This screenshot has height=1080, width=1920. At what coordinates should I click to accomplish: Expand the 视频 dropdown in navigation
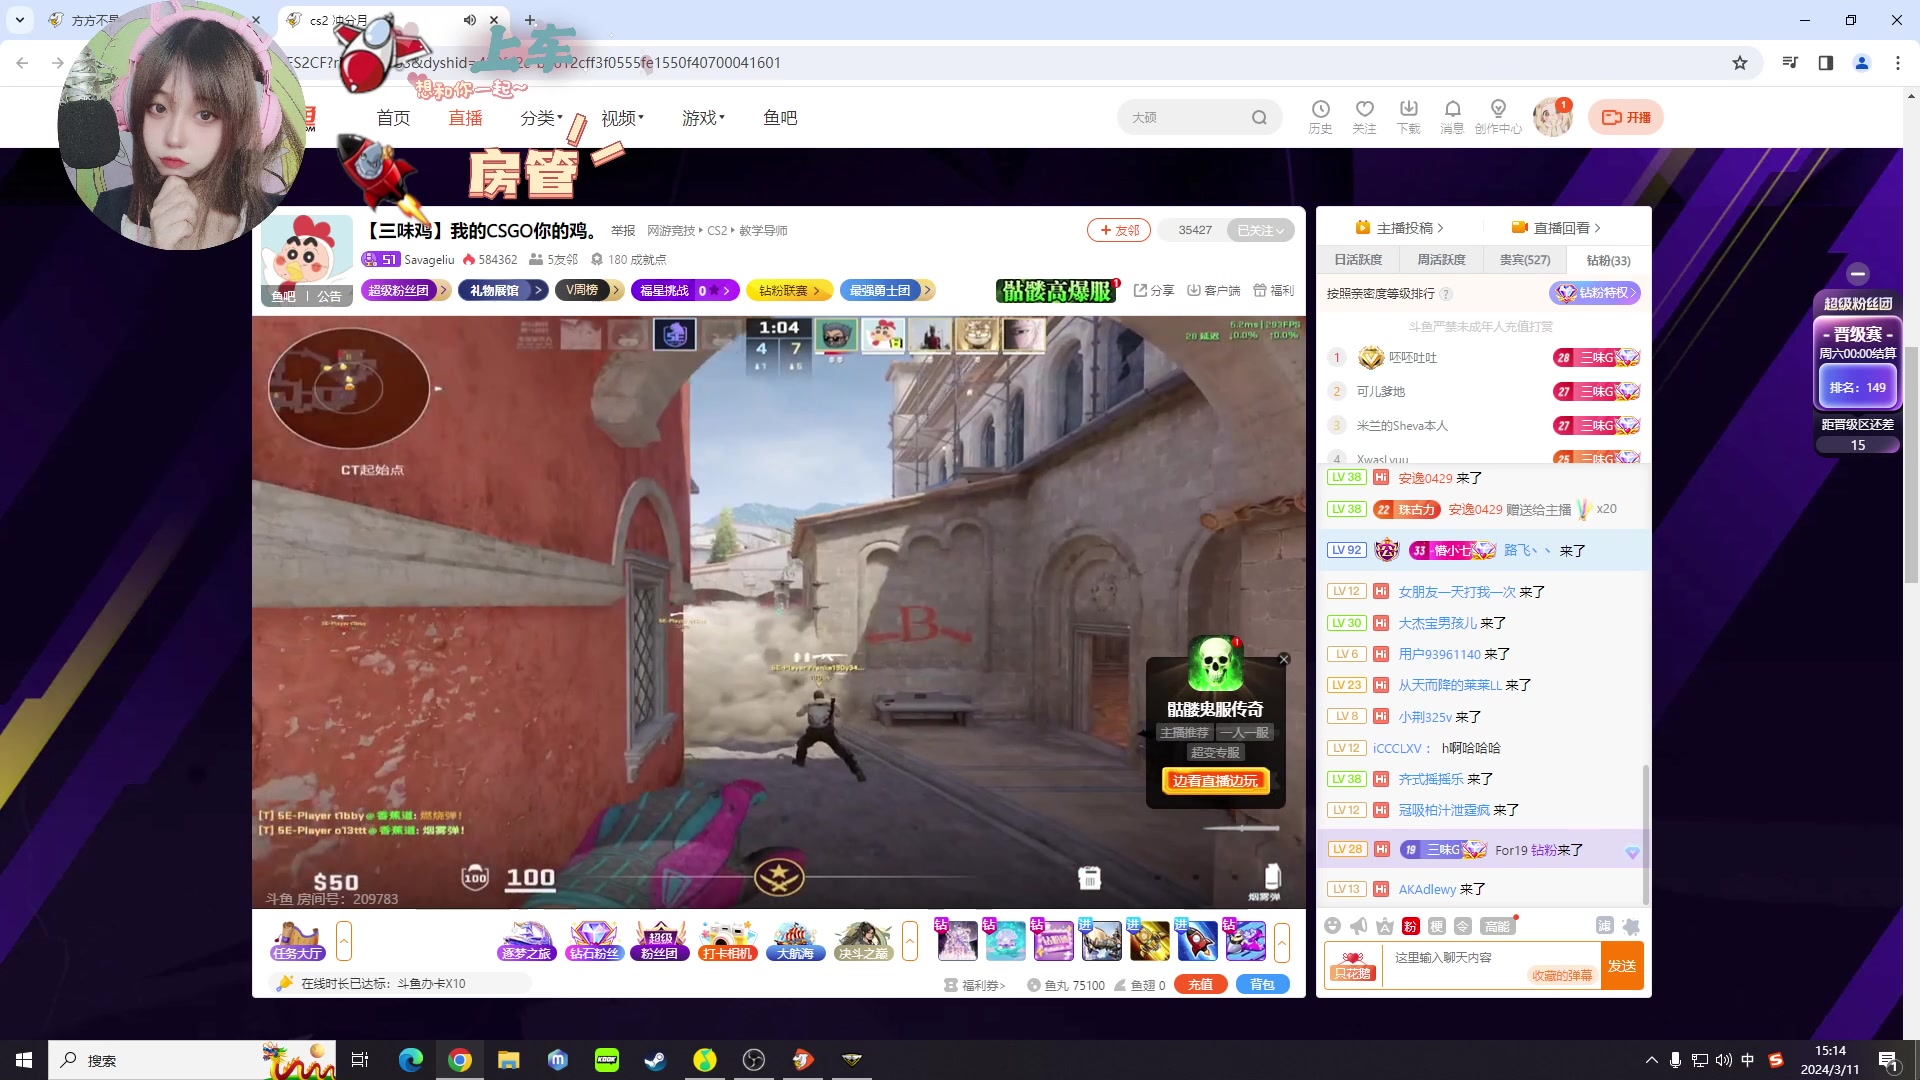(x=622, y=118)
